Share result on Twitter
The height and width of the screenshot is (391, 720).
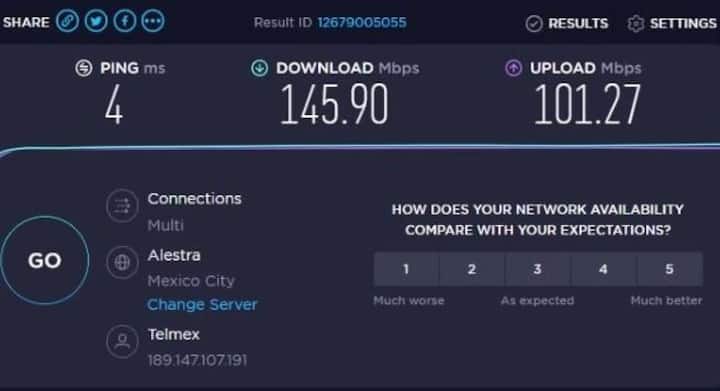pos(96,21)
